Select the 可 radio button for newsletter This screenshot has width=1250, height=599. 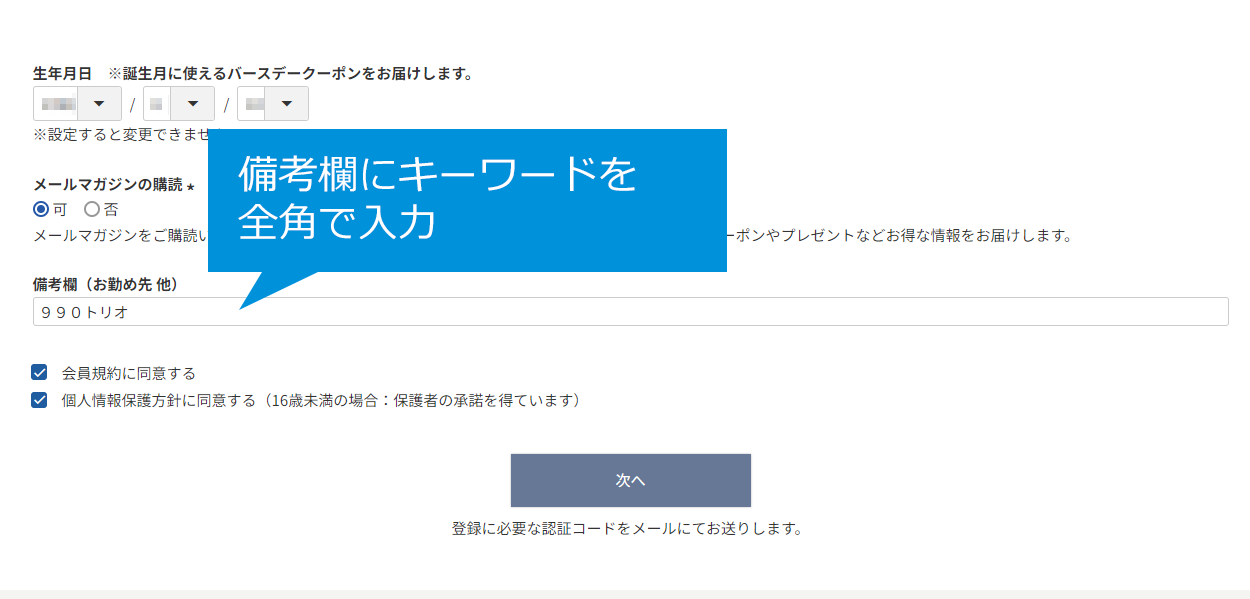(41, 210)
